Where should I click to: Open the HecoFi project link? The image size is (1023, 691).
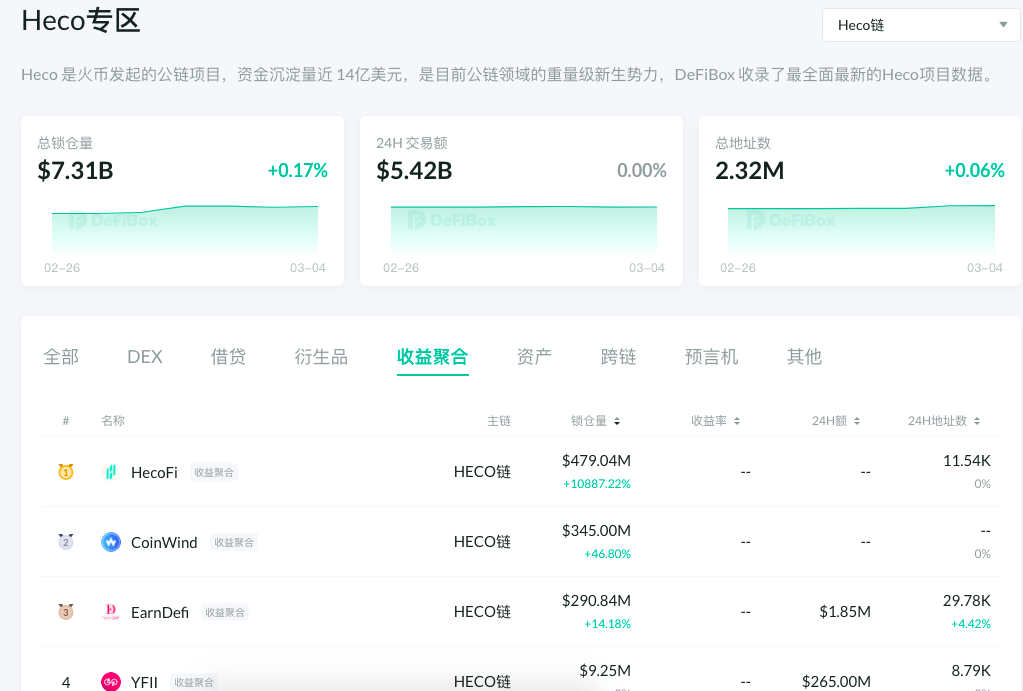click(154, 472)
